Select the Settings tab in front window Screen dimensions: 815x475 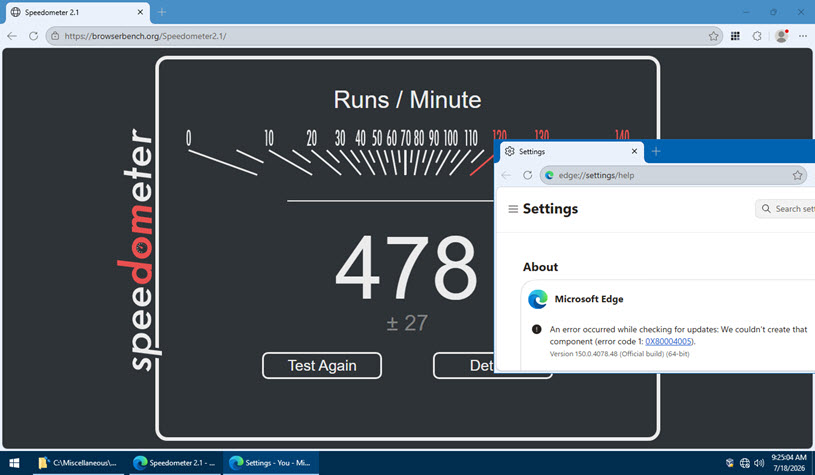click(x=572, y=151)
